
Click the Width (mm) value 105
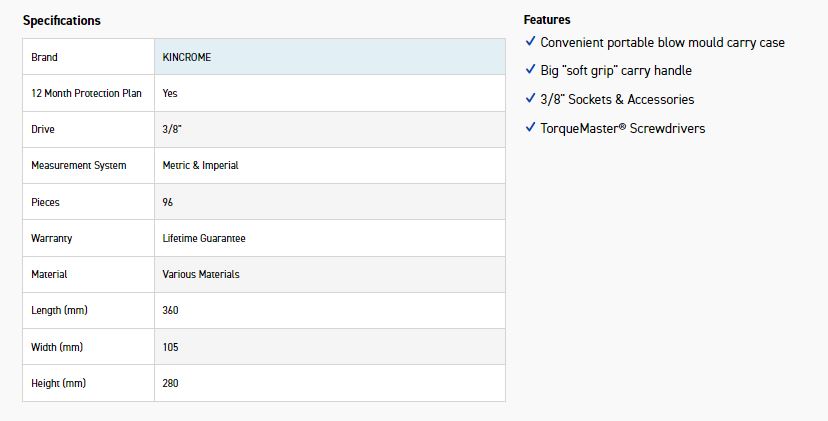(170, 347)
